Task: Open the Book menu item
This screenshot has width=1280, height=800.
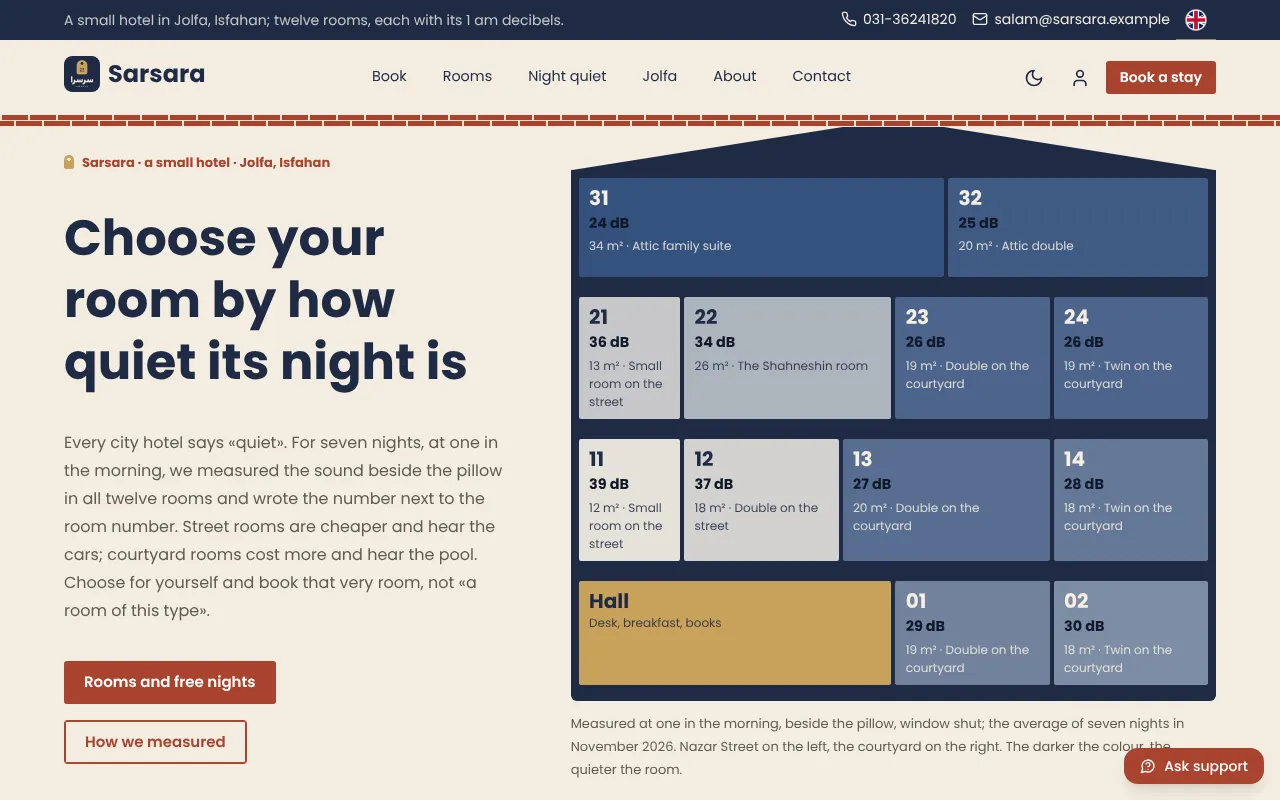Action: [389, 76]
